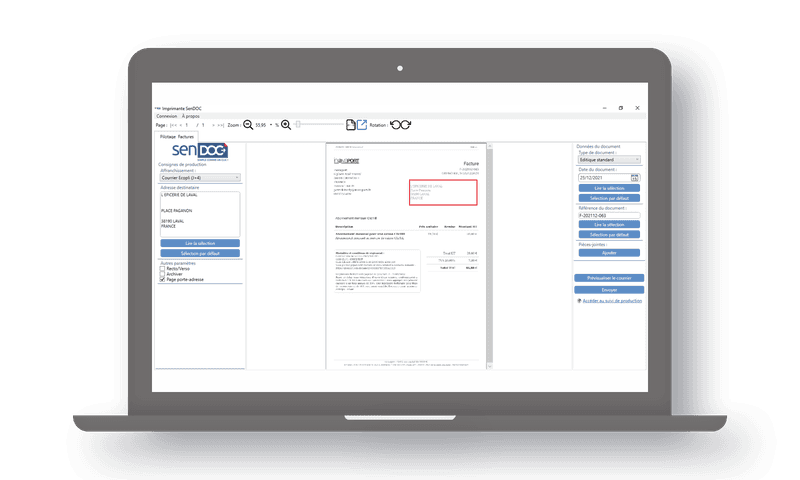The width and height of the screenshot is (800, 480).
Task: Click the zoom percentage value field
Action: click(x=261, y=125)
